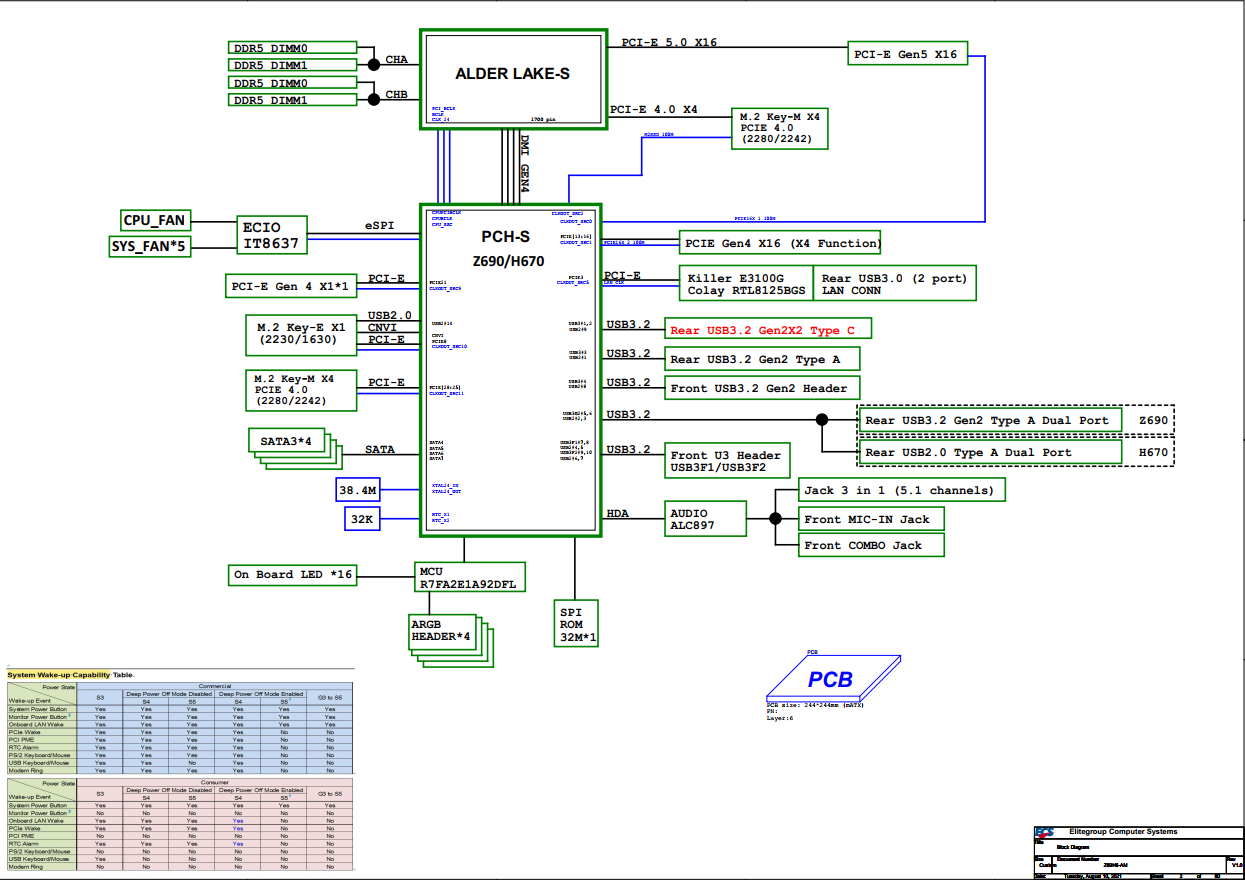1245x880 pixels.
Task: Click Elitegroup Computer Systems in title block
Action: (1123, 832)
